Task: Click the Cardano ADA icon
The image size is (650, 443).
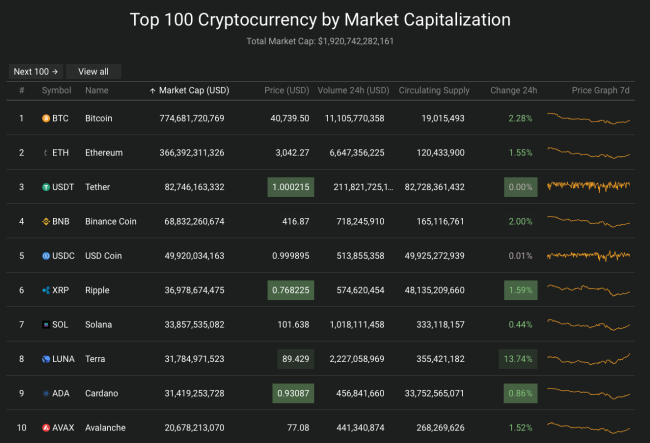Action: tap(46, 394)
